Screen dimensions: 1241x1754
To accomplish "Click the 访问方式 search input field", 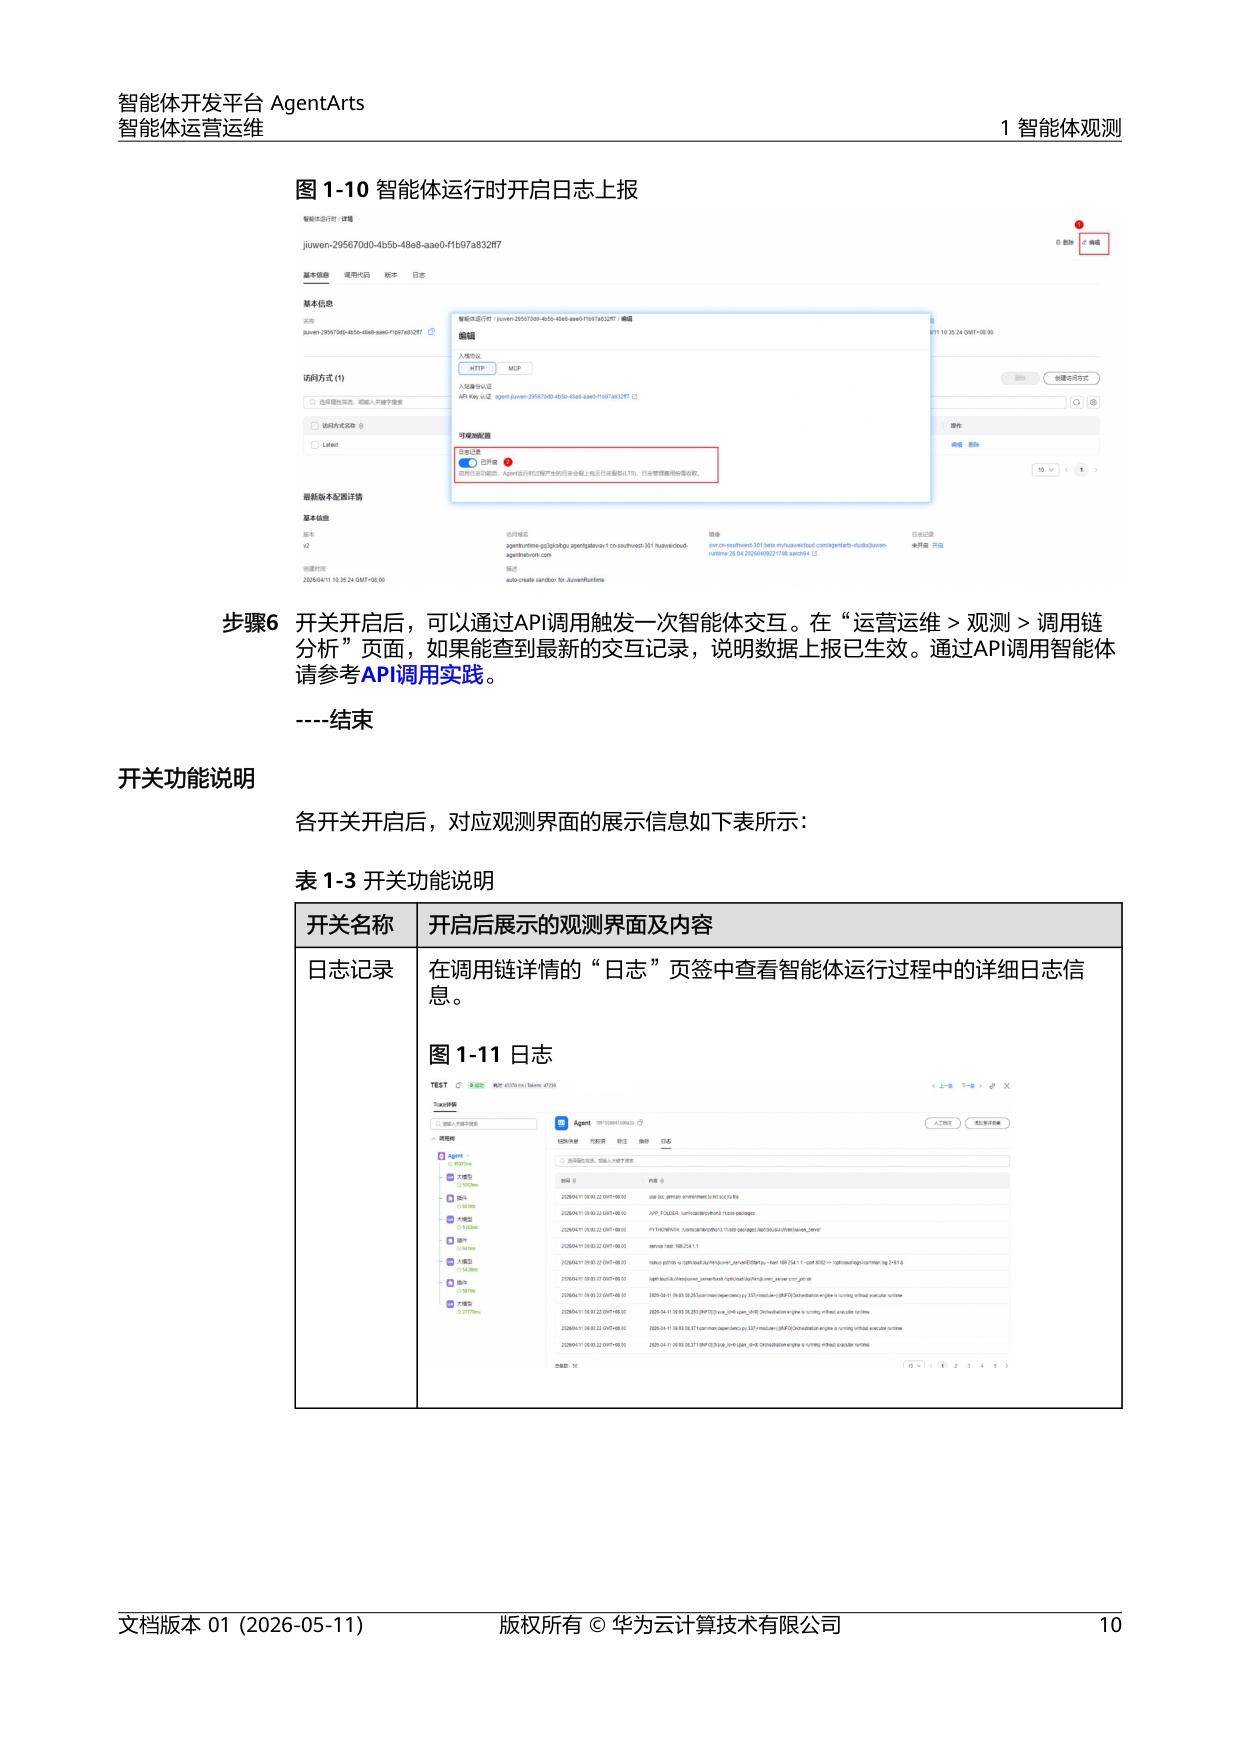I will click(685, 402).
